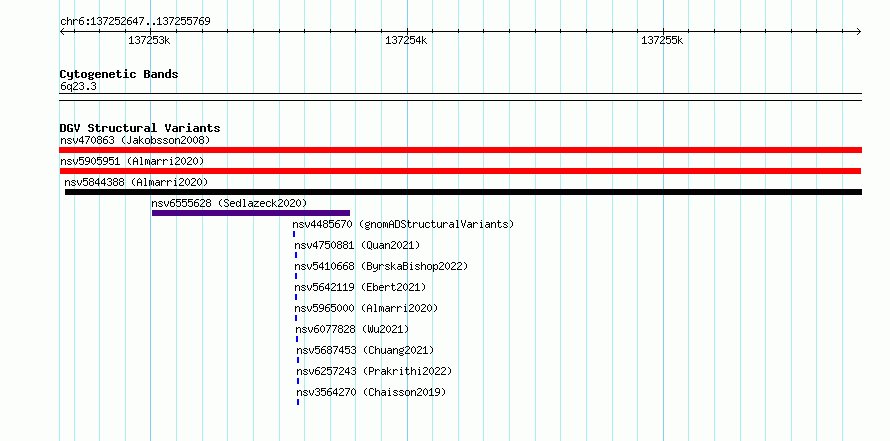
Task: Click nsv4750881 (Quan2021) variant label
Action: click(x=357, y=245)
